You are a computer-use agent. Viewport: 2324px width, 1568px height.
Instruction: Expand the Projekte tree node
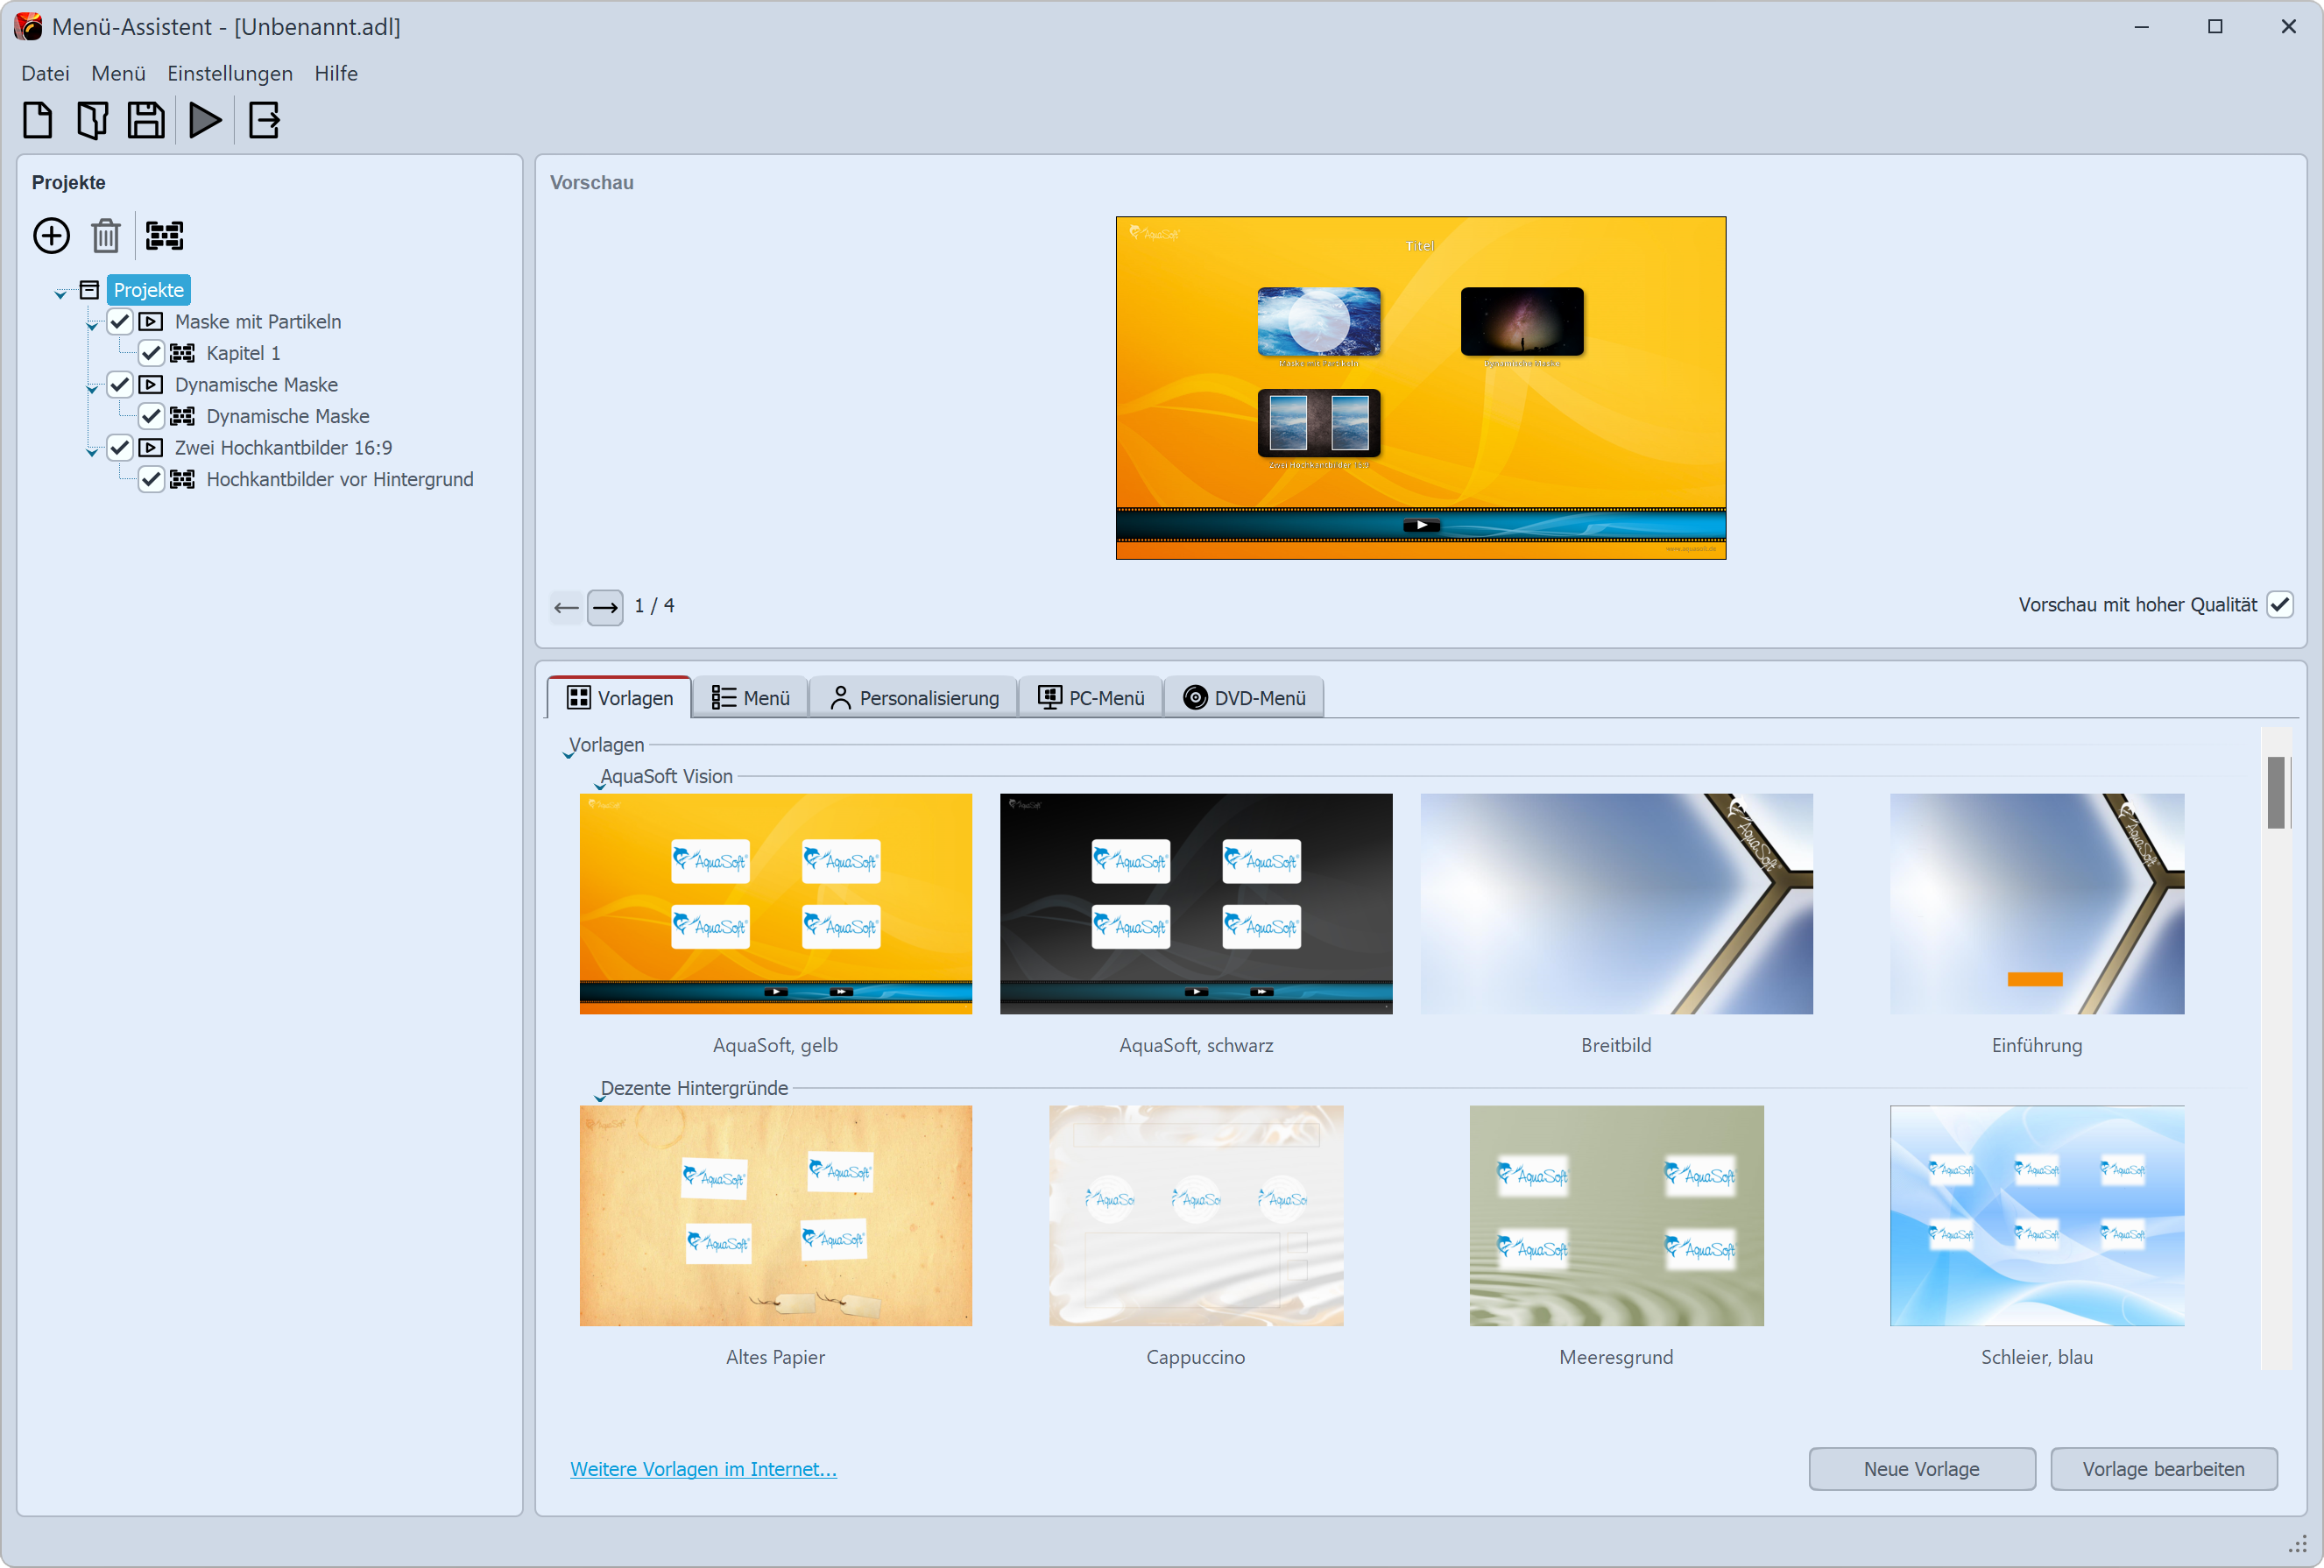(60, 289)
